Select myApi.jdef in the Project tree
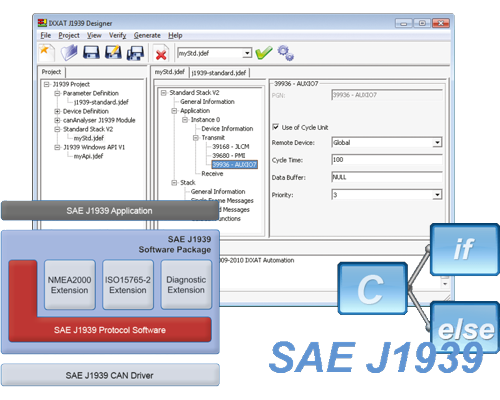The image size is (500, 400). pos(88,156)
